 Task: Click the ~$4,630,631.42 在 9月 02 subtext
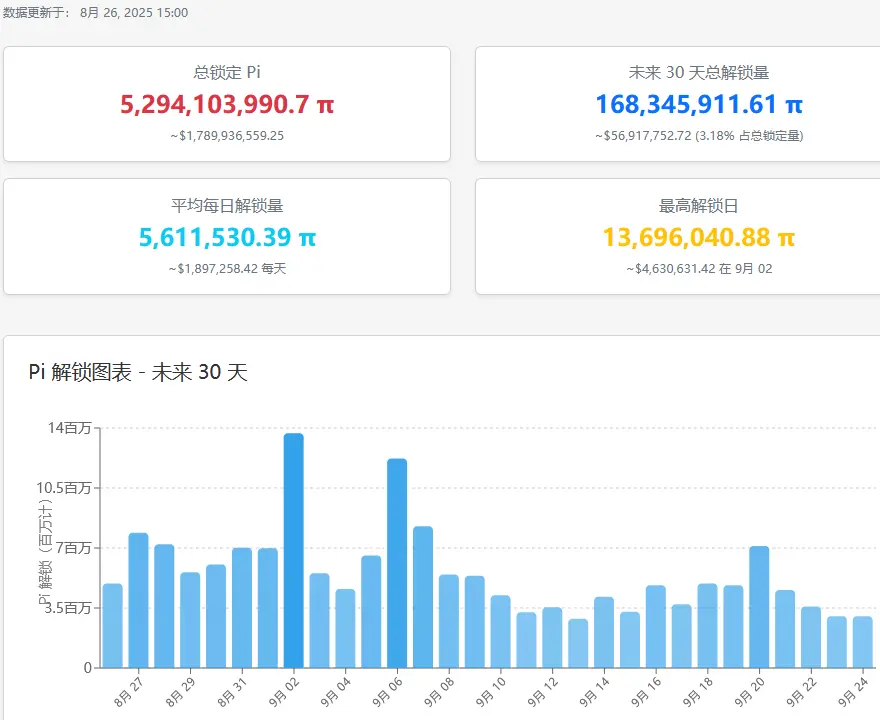[x=699, y=269]
